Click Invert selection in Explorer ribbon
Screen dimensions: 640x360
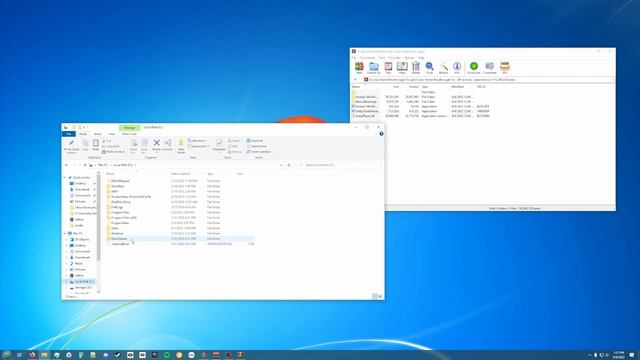point(259,151)
